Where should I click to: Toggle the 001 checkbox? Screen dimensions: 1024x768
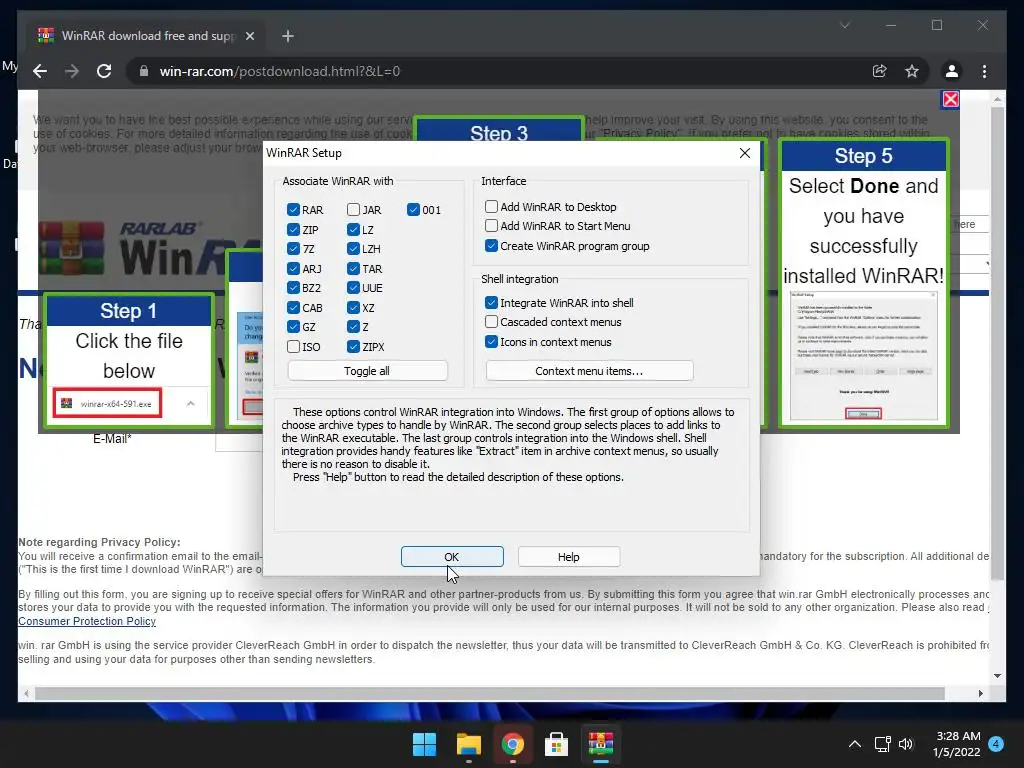click(x=413, y=210)
